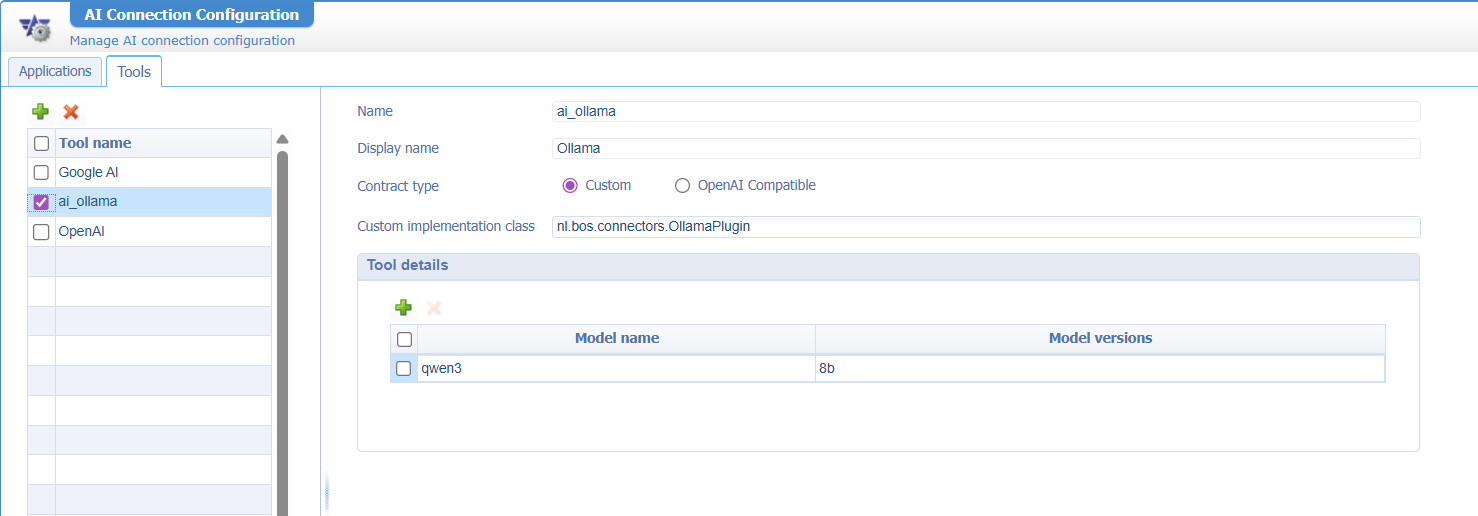Click the Display name field with Ollama
The image size is (1478, 516).
click(986, 148)
